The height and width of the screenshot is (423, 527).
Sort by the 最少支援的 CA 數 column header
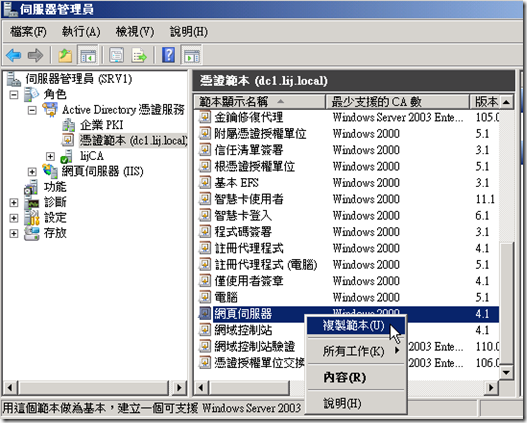(398, 101)
